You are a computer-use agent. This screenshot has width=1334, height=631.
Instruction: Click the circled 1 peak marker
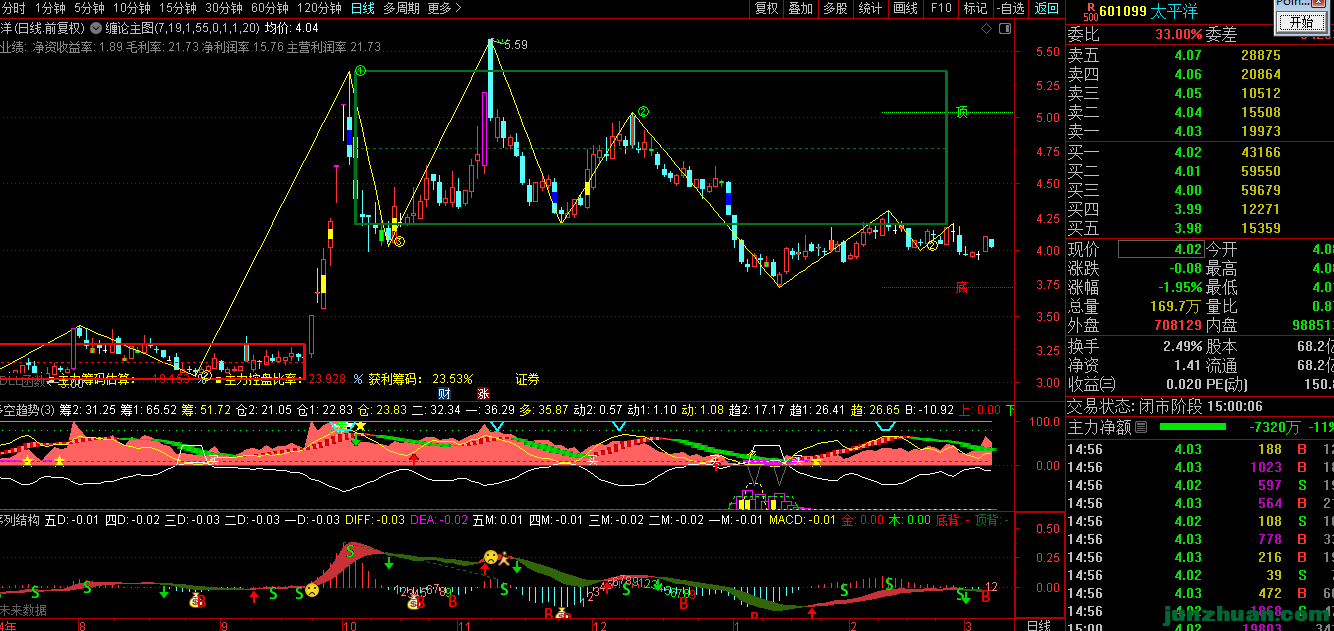click(x=359, y=71)
